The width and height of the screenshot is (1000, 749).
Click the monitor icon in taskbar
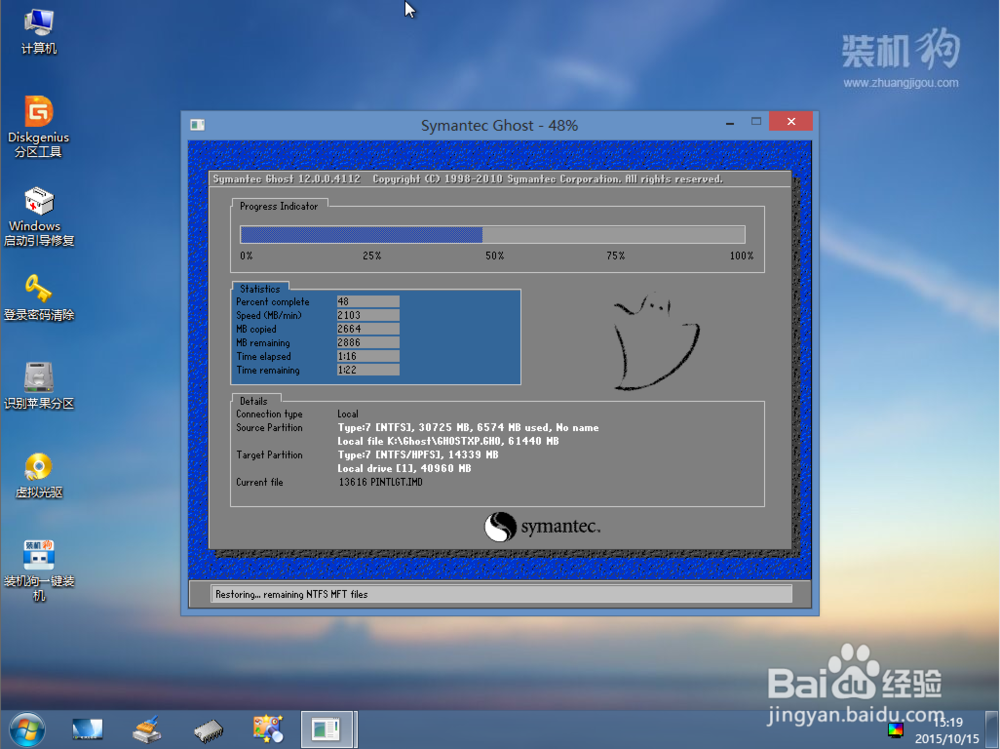point(87,729)
